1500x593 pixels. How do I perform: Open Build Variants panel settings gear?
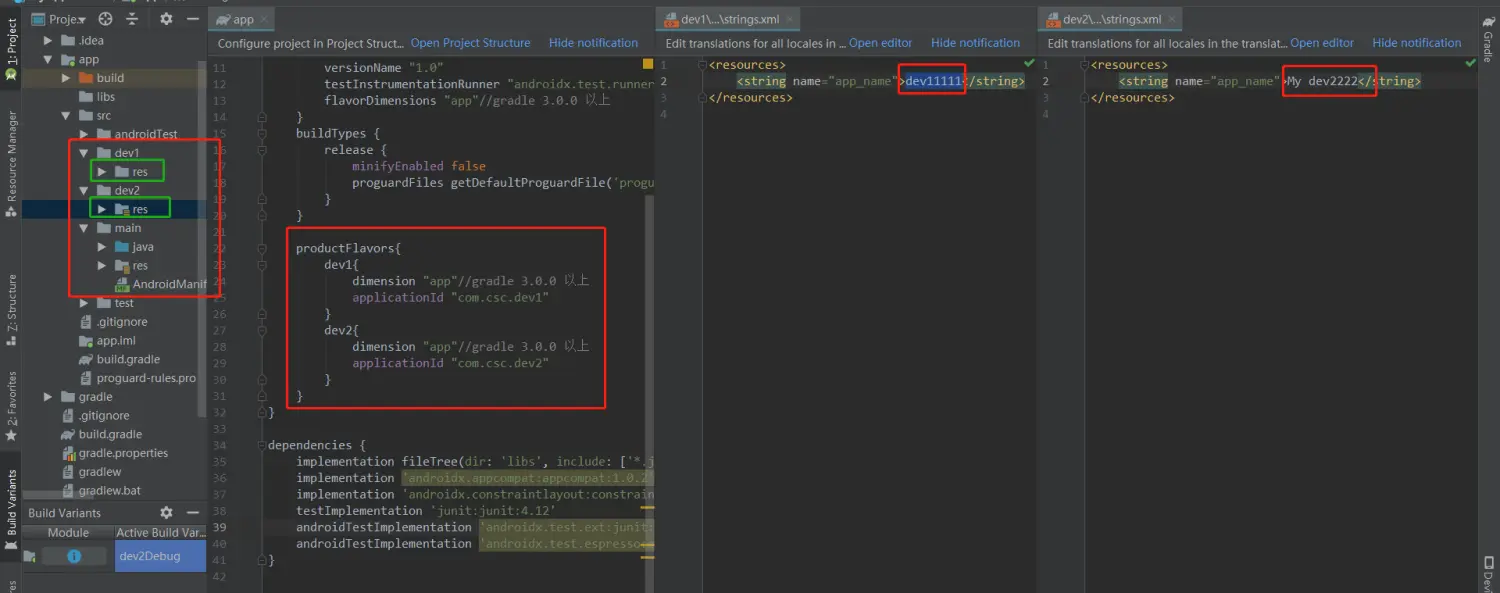tap(166, 513)
